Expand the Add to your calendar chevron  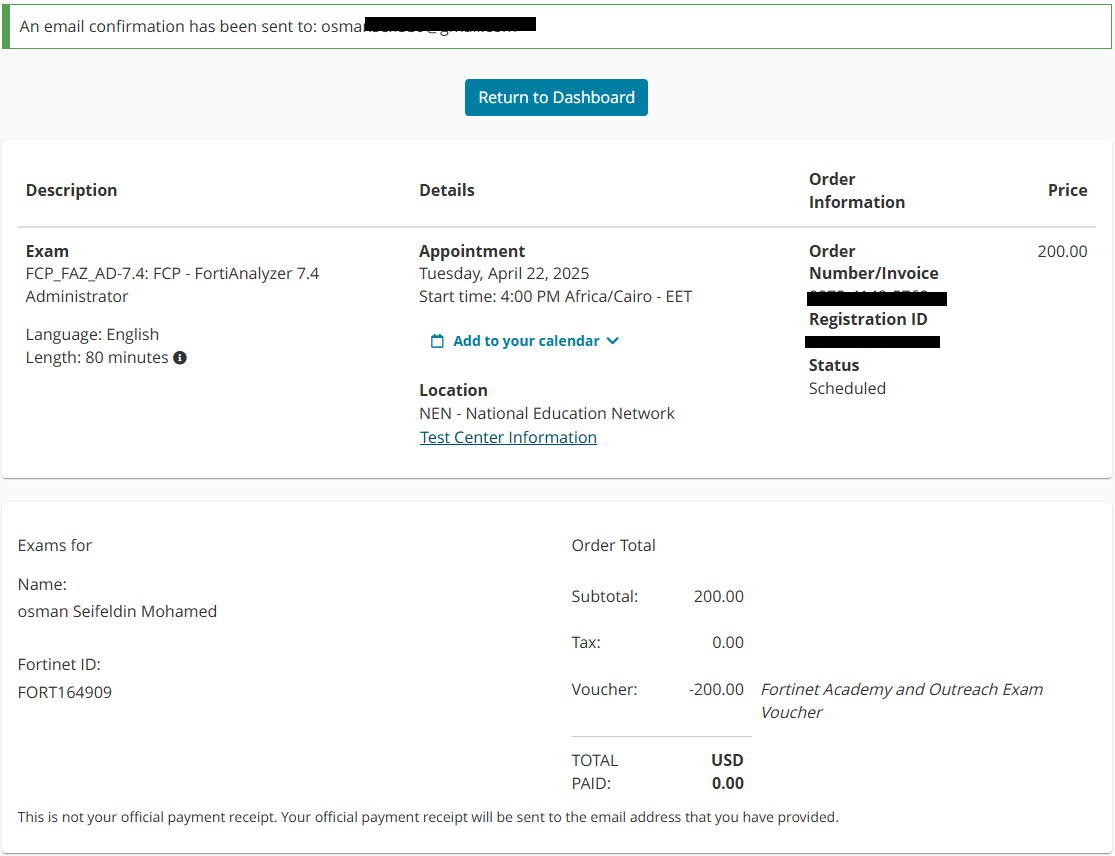pyautogui.click(x=613, y=341)
